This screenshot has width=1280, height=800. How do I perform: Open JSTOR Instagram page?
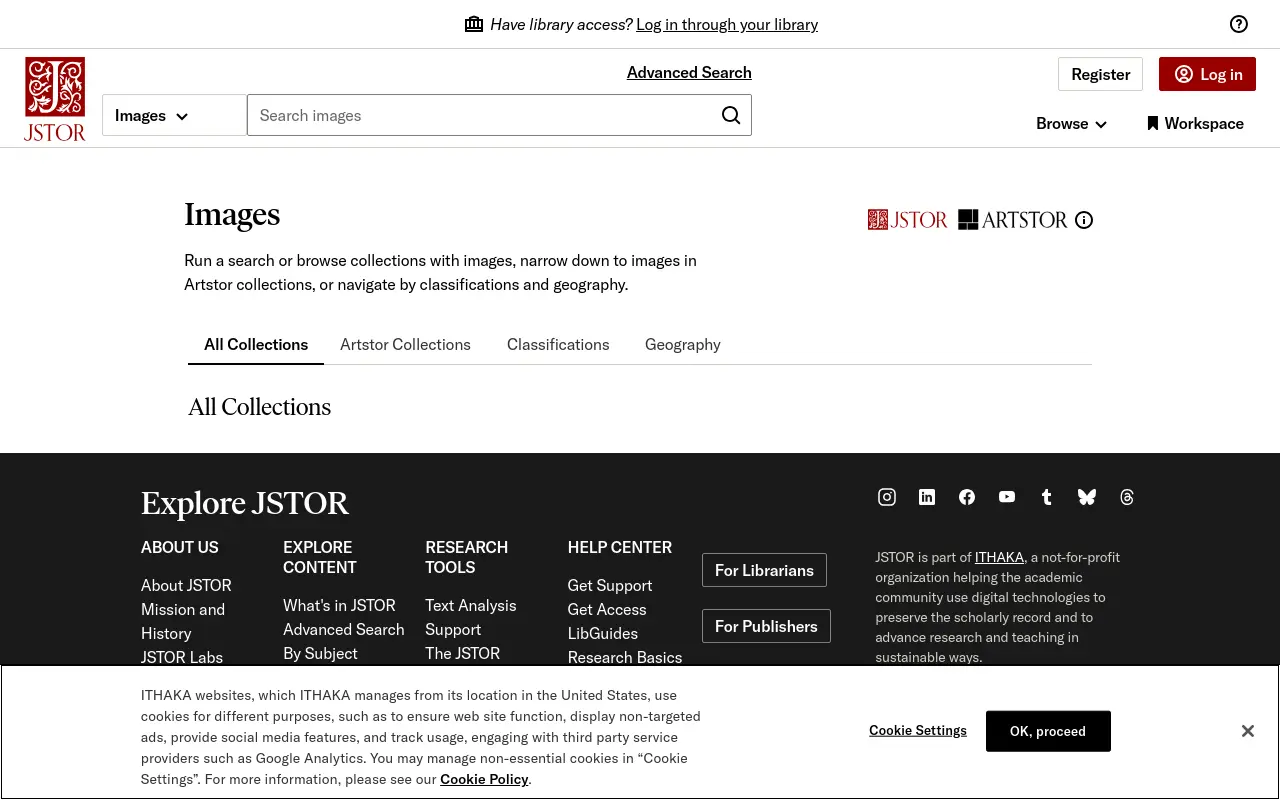tap(887, 497)
